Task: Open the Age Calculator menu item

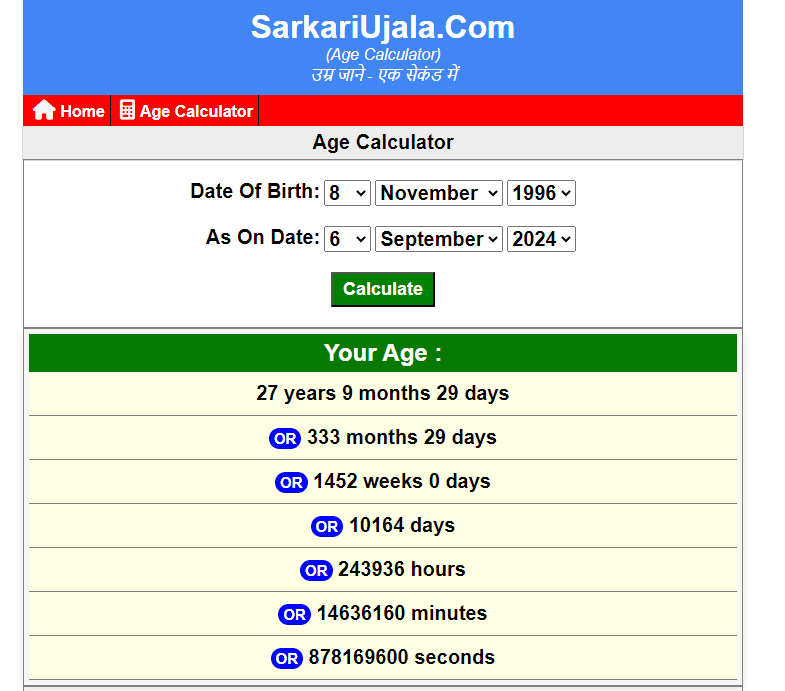Action: coord(185,111)
